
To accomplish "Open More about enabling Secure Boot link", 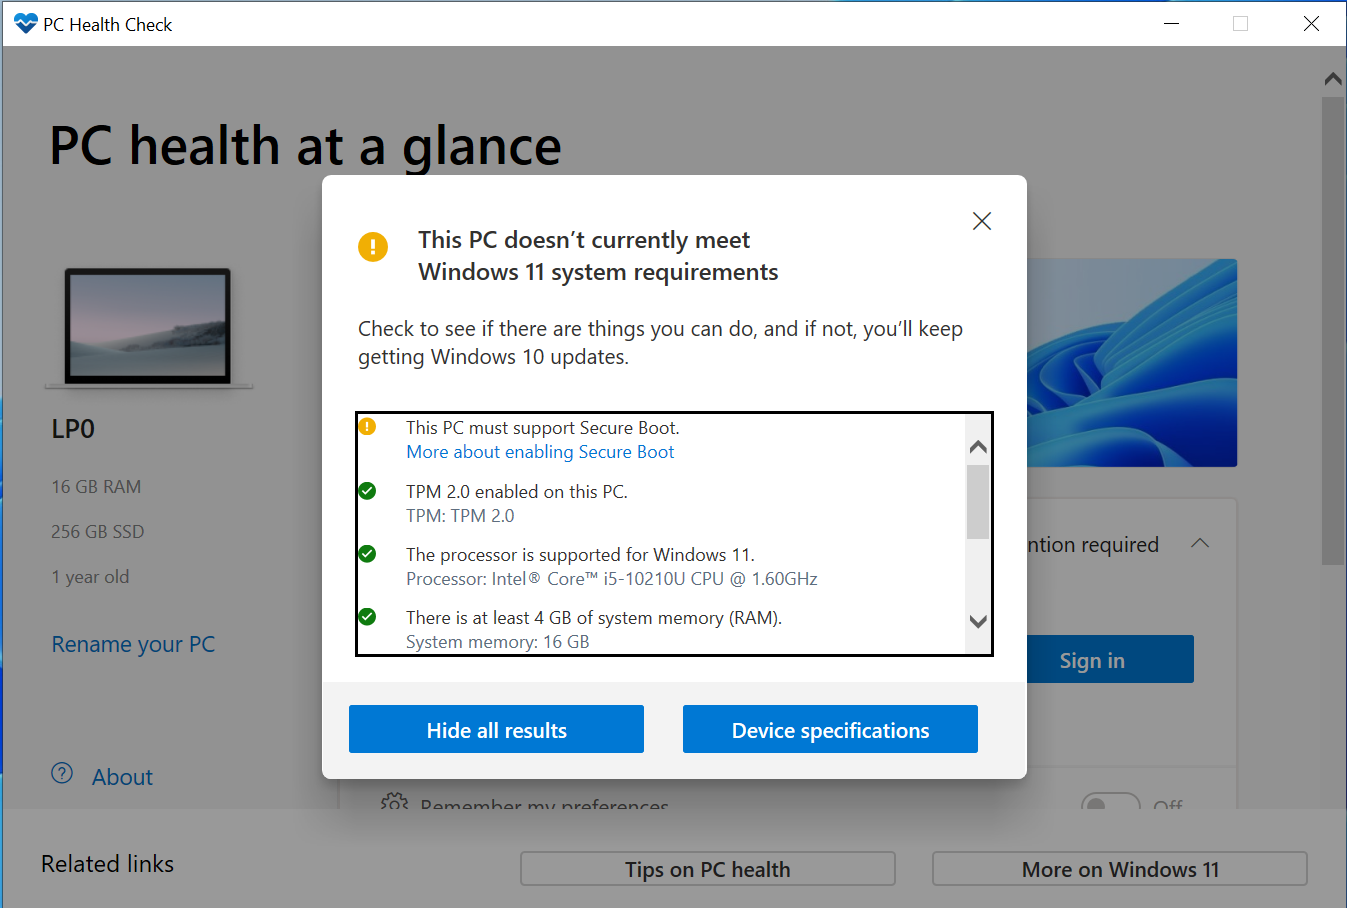I will (540, 452).
